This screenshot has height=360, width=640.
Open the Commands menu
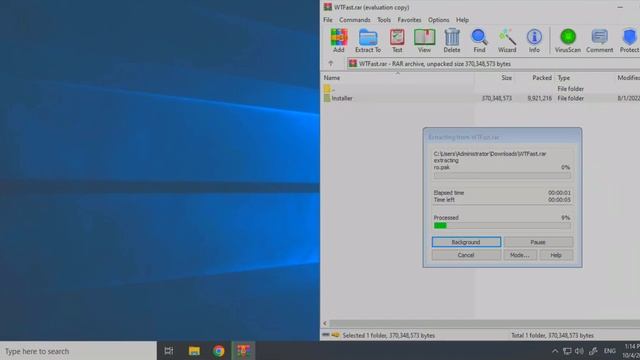coord(355,20)
